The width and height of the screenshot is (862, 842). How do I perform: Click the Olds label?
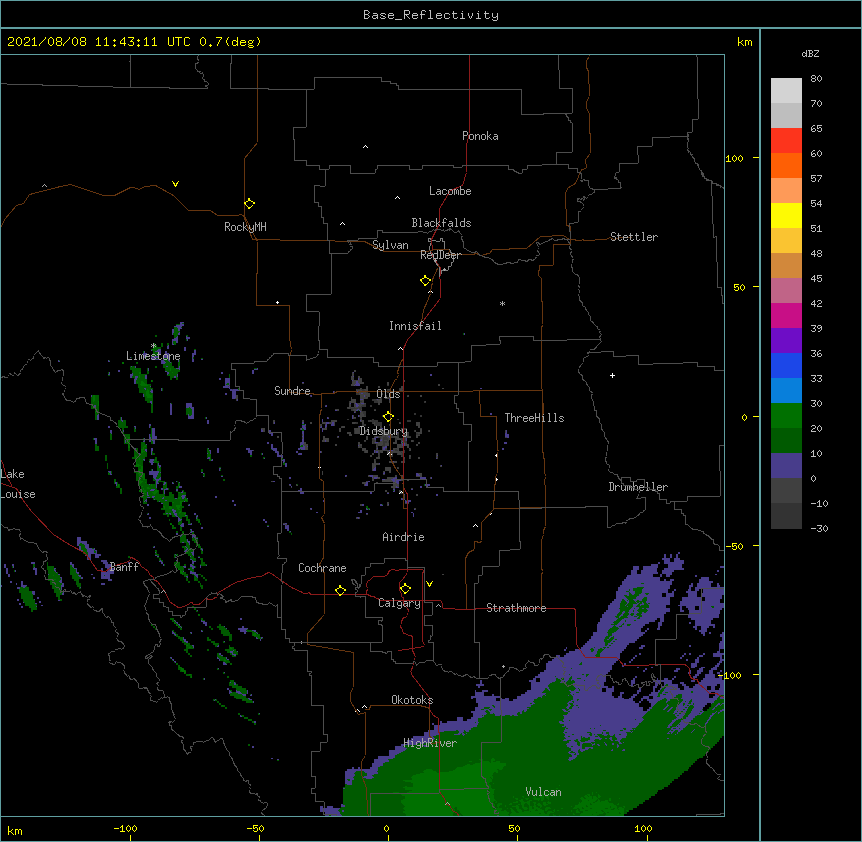click(388, 394)
